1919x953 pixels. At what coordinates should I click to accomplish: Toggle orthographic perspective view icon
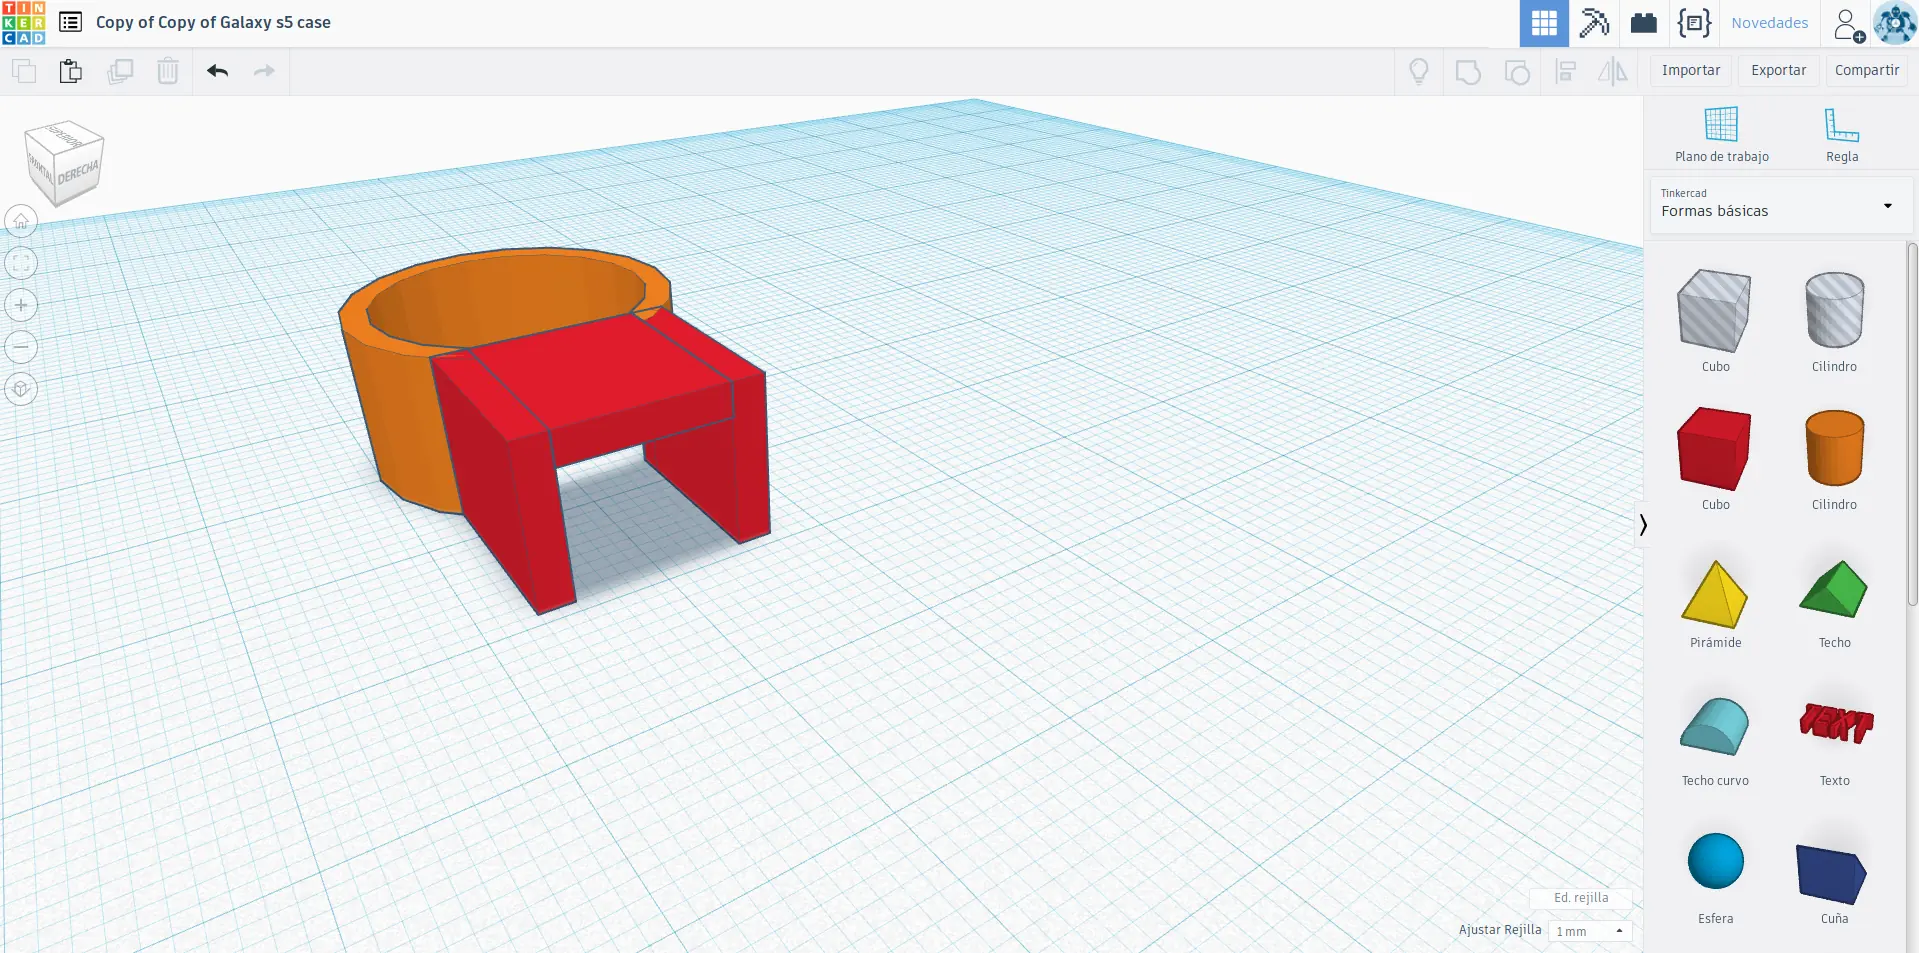coord(21,389)
